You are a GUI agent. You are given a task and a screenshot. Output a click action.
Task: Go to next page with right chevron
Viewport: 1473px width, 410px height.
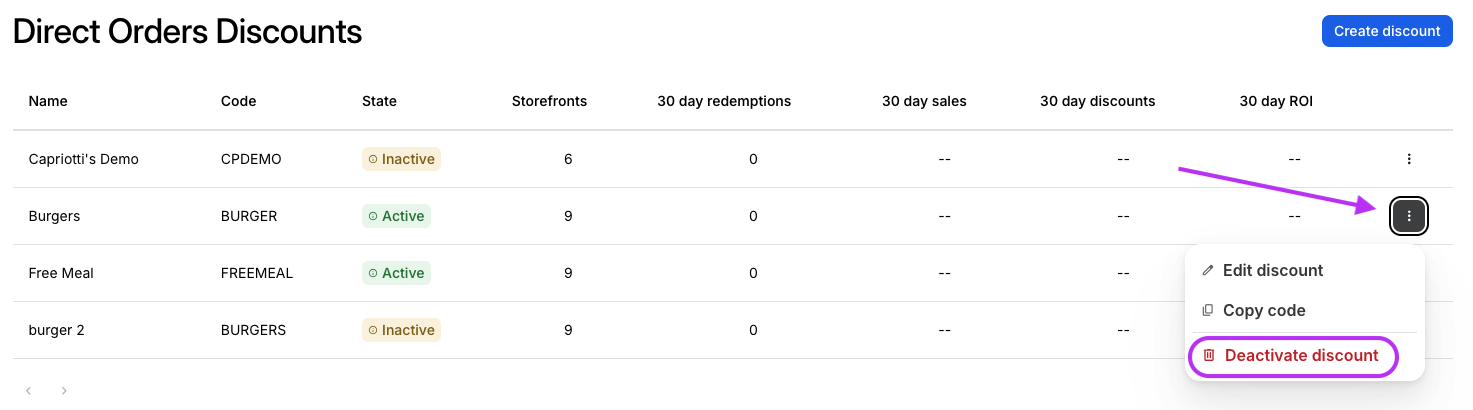click(x=64, y=390)
